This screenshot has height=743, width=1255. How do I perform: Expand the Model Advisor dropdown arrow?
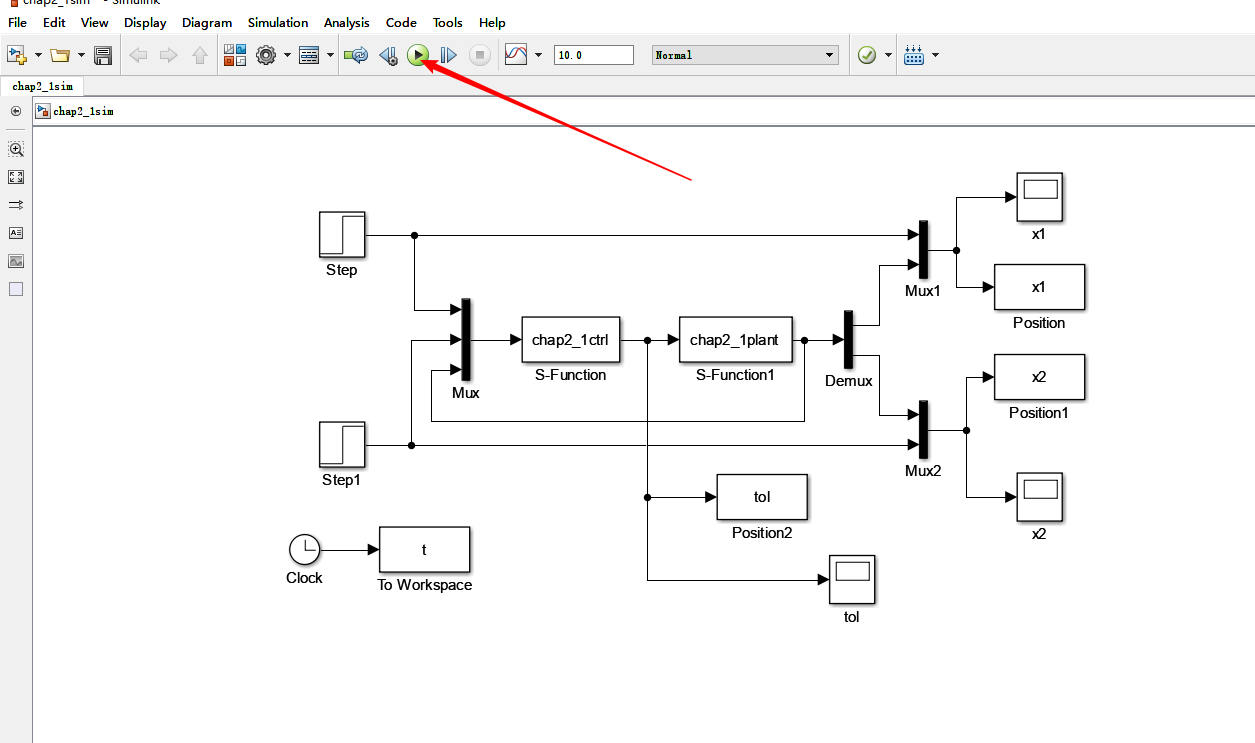point(888,55)
